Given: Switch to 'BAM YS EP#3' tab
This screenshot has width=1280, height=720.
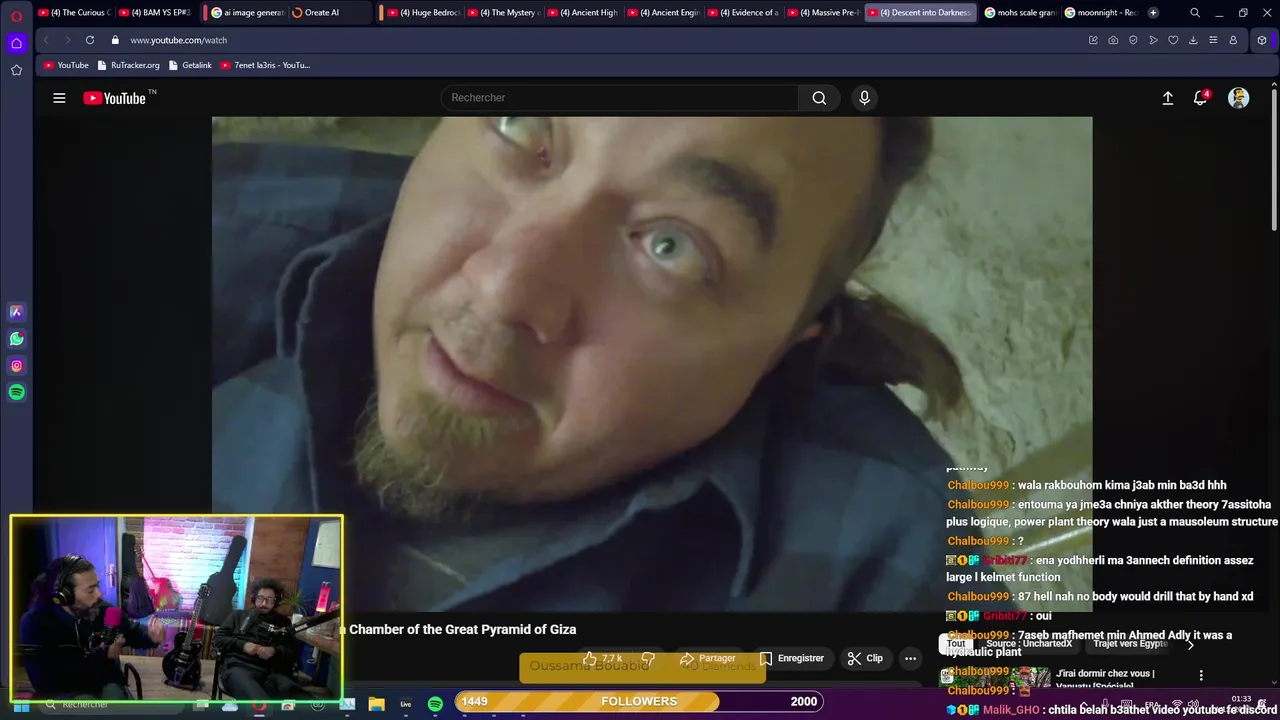Looking at the screenshot, I should [155, 13].
